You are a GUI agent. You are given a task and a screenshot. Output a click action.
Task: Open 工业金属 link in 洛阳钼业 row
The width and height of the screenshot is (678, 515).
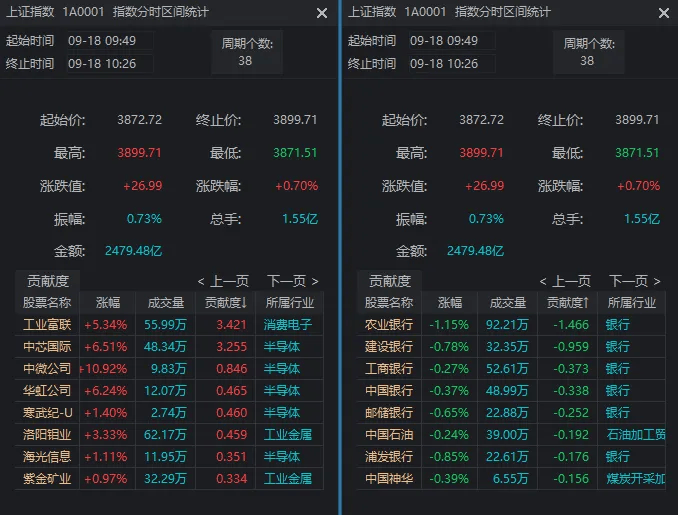[x=288, y=434]
